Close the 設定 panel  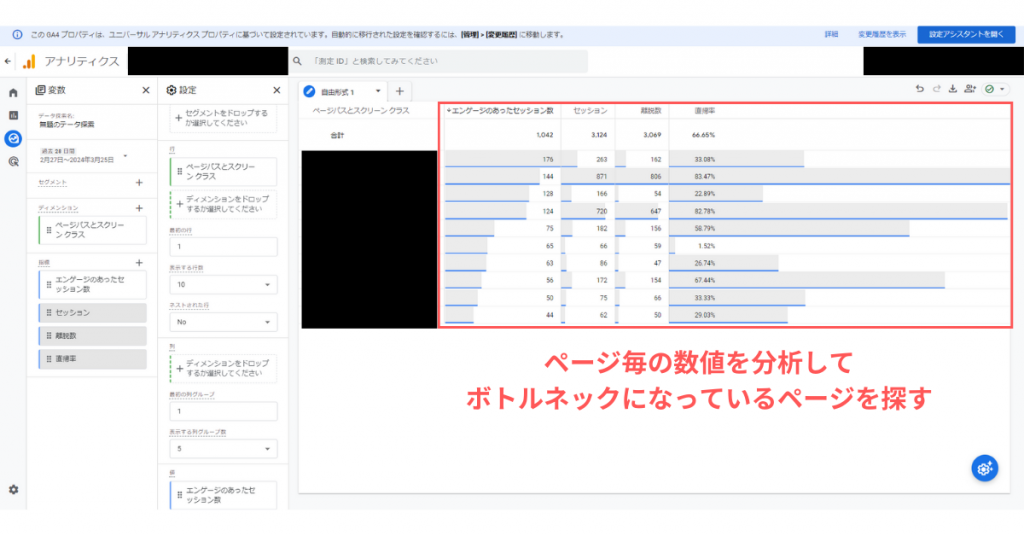(x=277, y=90)
